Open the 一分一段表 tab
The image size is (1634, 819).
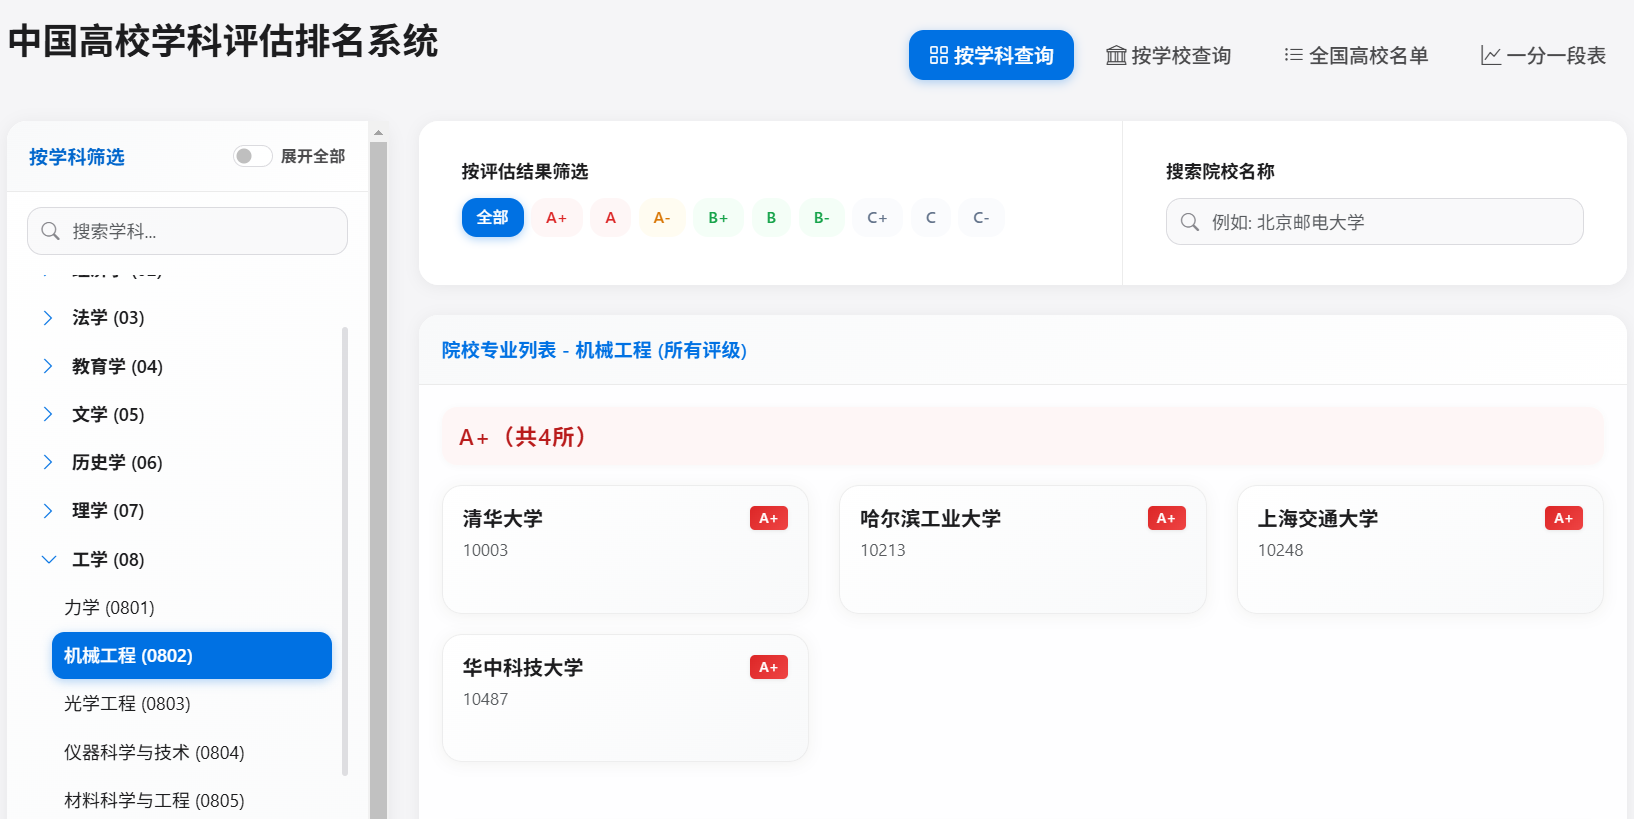[1543, 56]
